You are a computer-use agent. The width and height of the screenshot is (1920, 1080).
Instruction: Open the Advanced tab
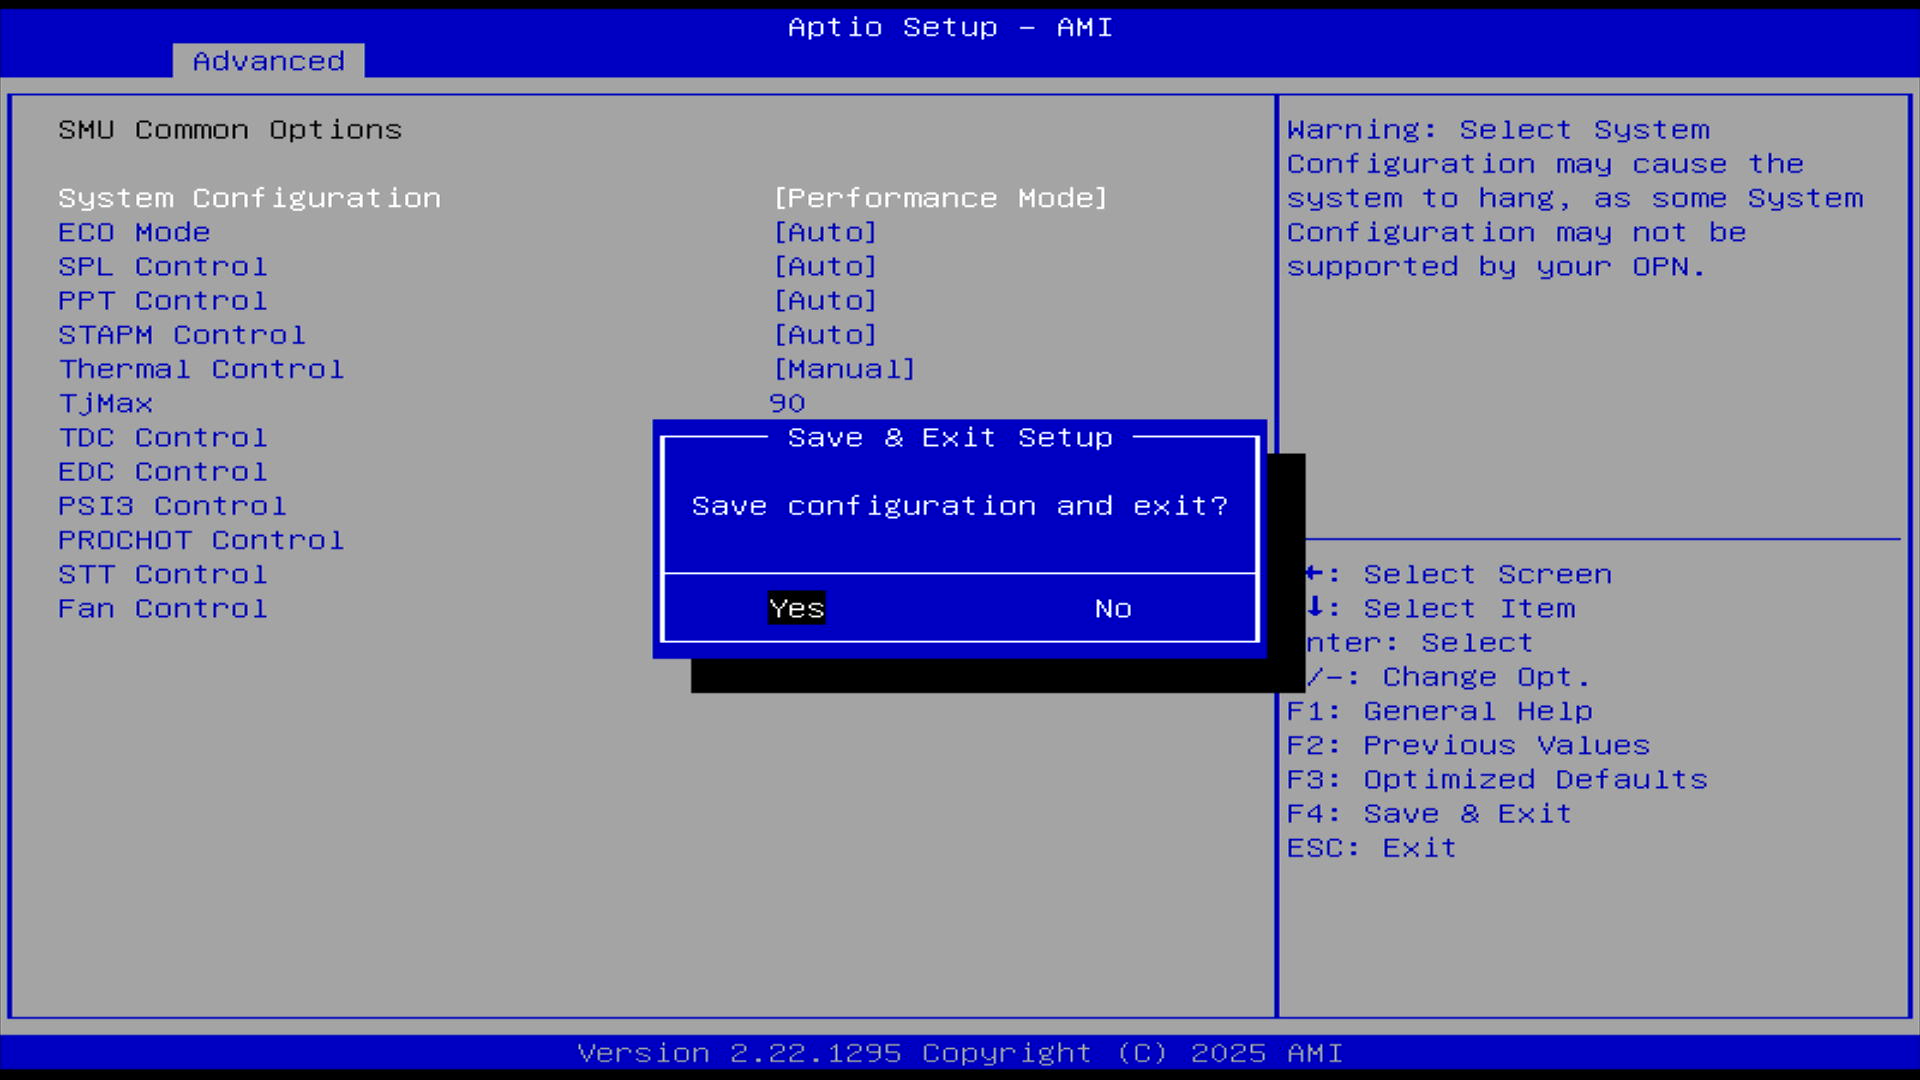coord(268,61)
